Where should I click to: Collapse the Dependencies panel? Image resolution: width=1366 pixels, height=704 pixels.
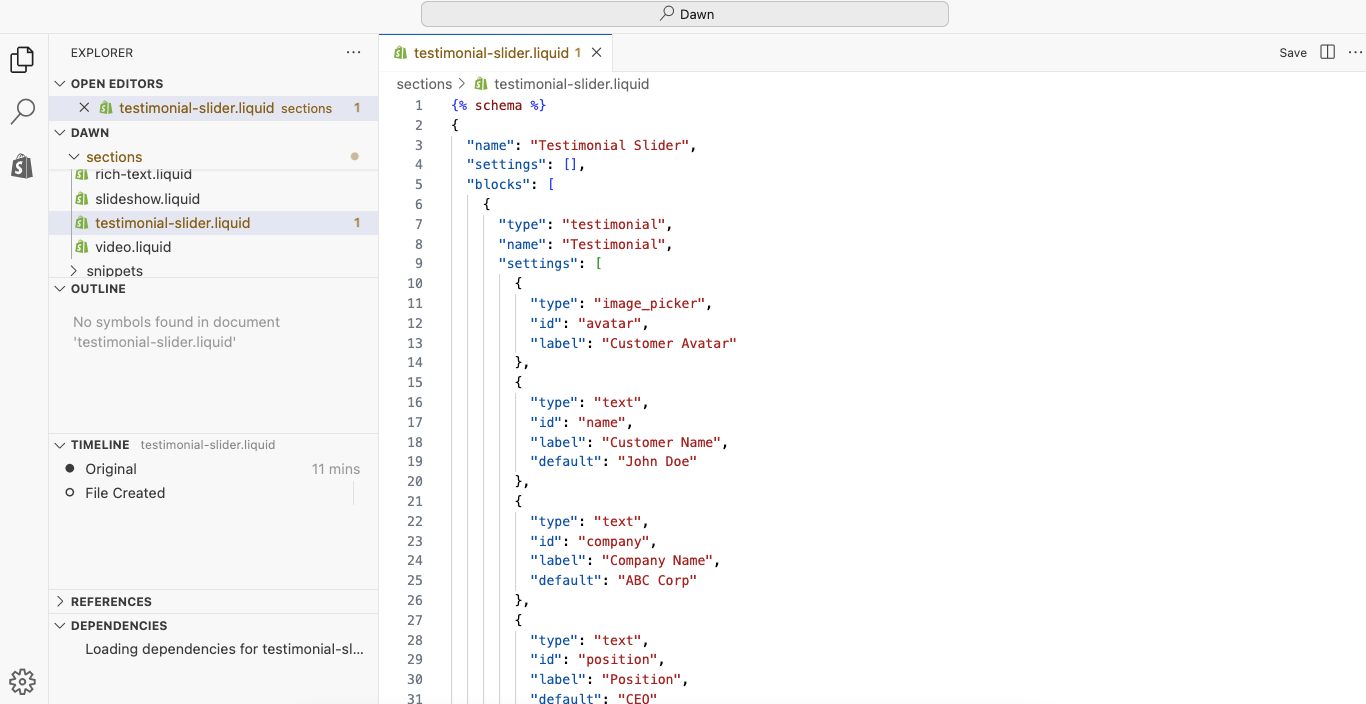[x=61, y=626]
